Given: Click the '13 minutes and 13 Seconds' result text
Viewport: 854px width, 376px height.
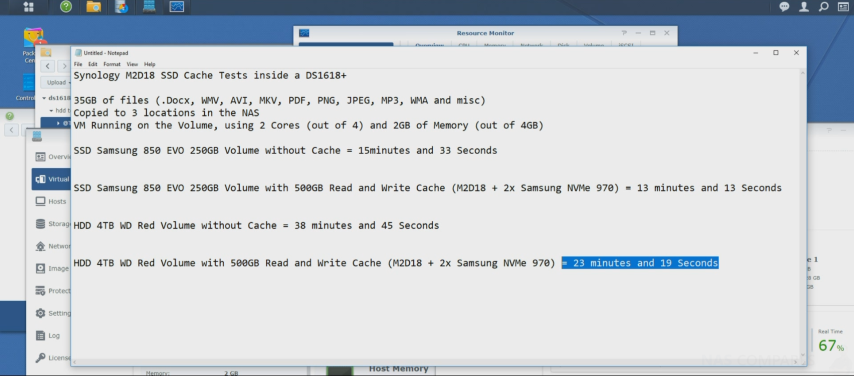Looking at the screenshot, I should (709, 188).
